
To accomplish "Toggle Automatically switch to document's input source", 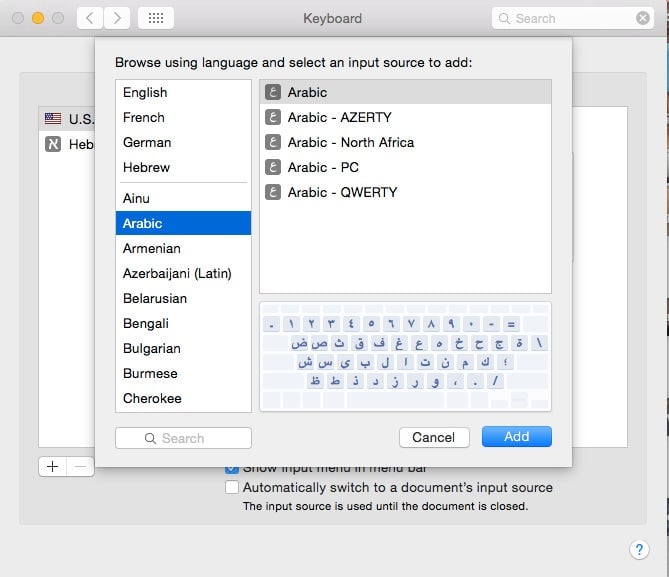I will point(232,487).
